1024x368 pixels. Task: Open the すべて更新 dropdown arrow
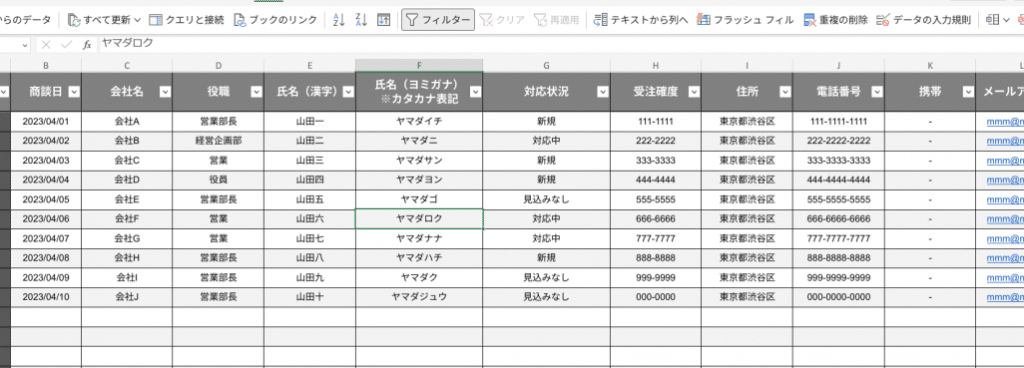coord(137,20)
